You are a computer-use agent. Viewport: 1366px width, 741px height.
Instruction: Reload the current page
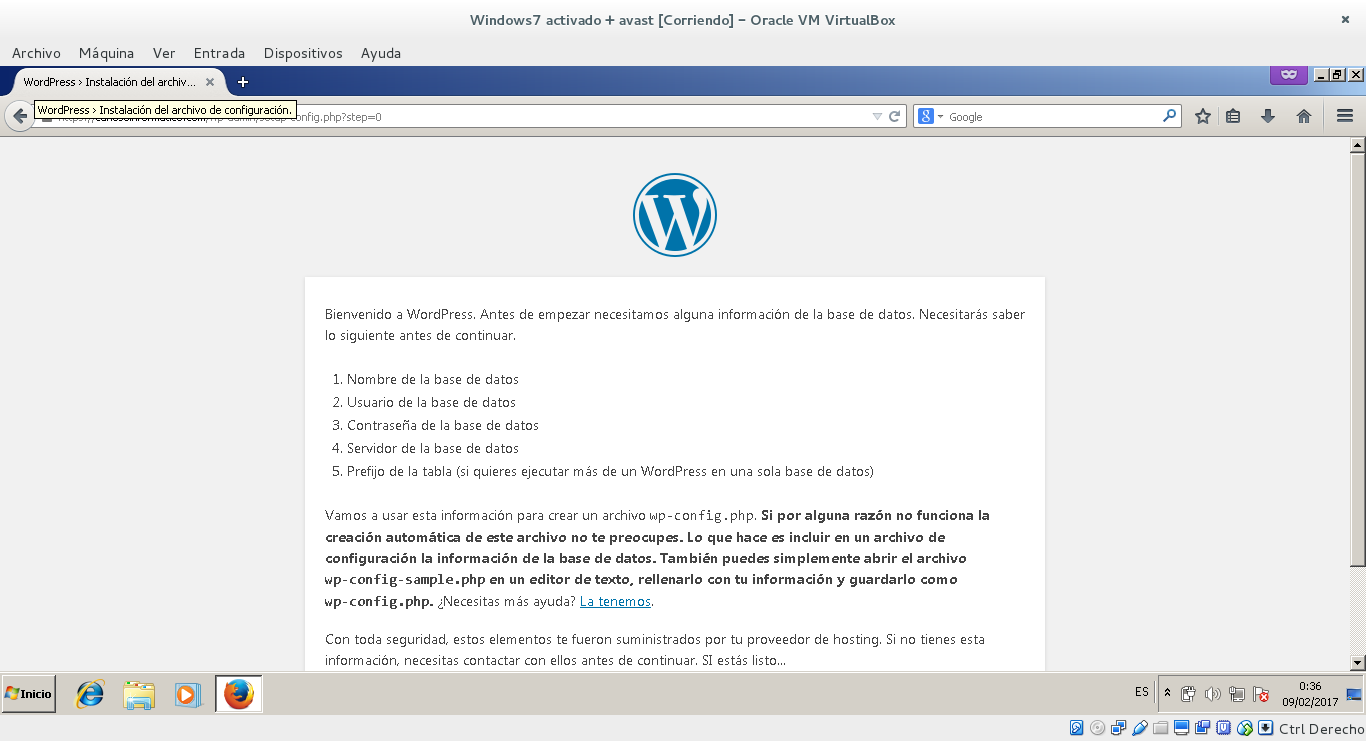pos(895,116)
